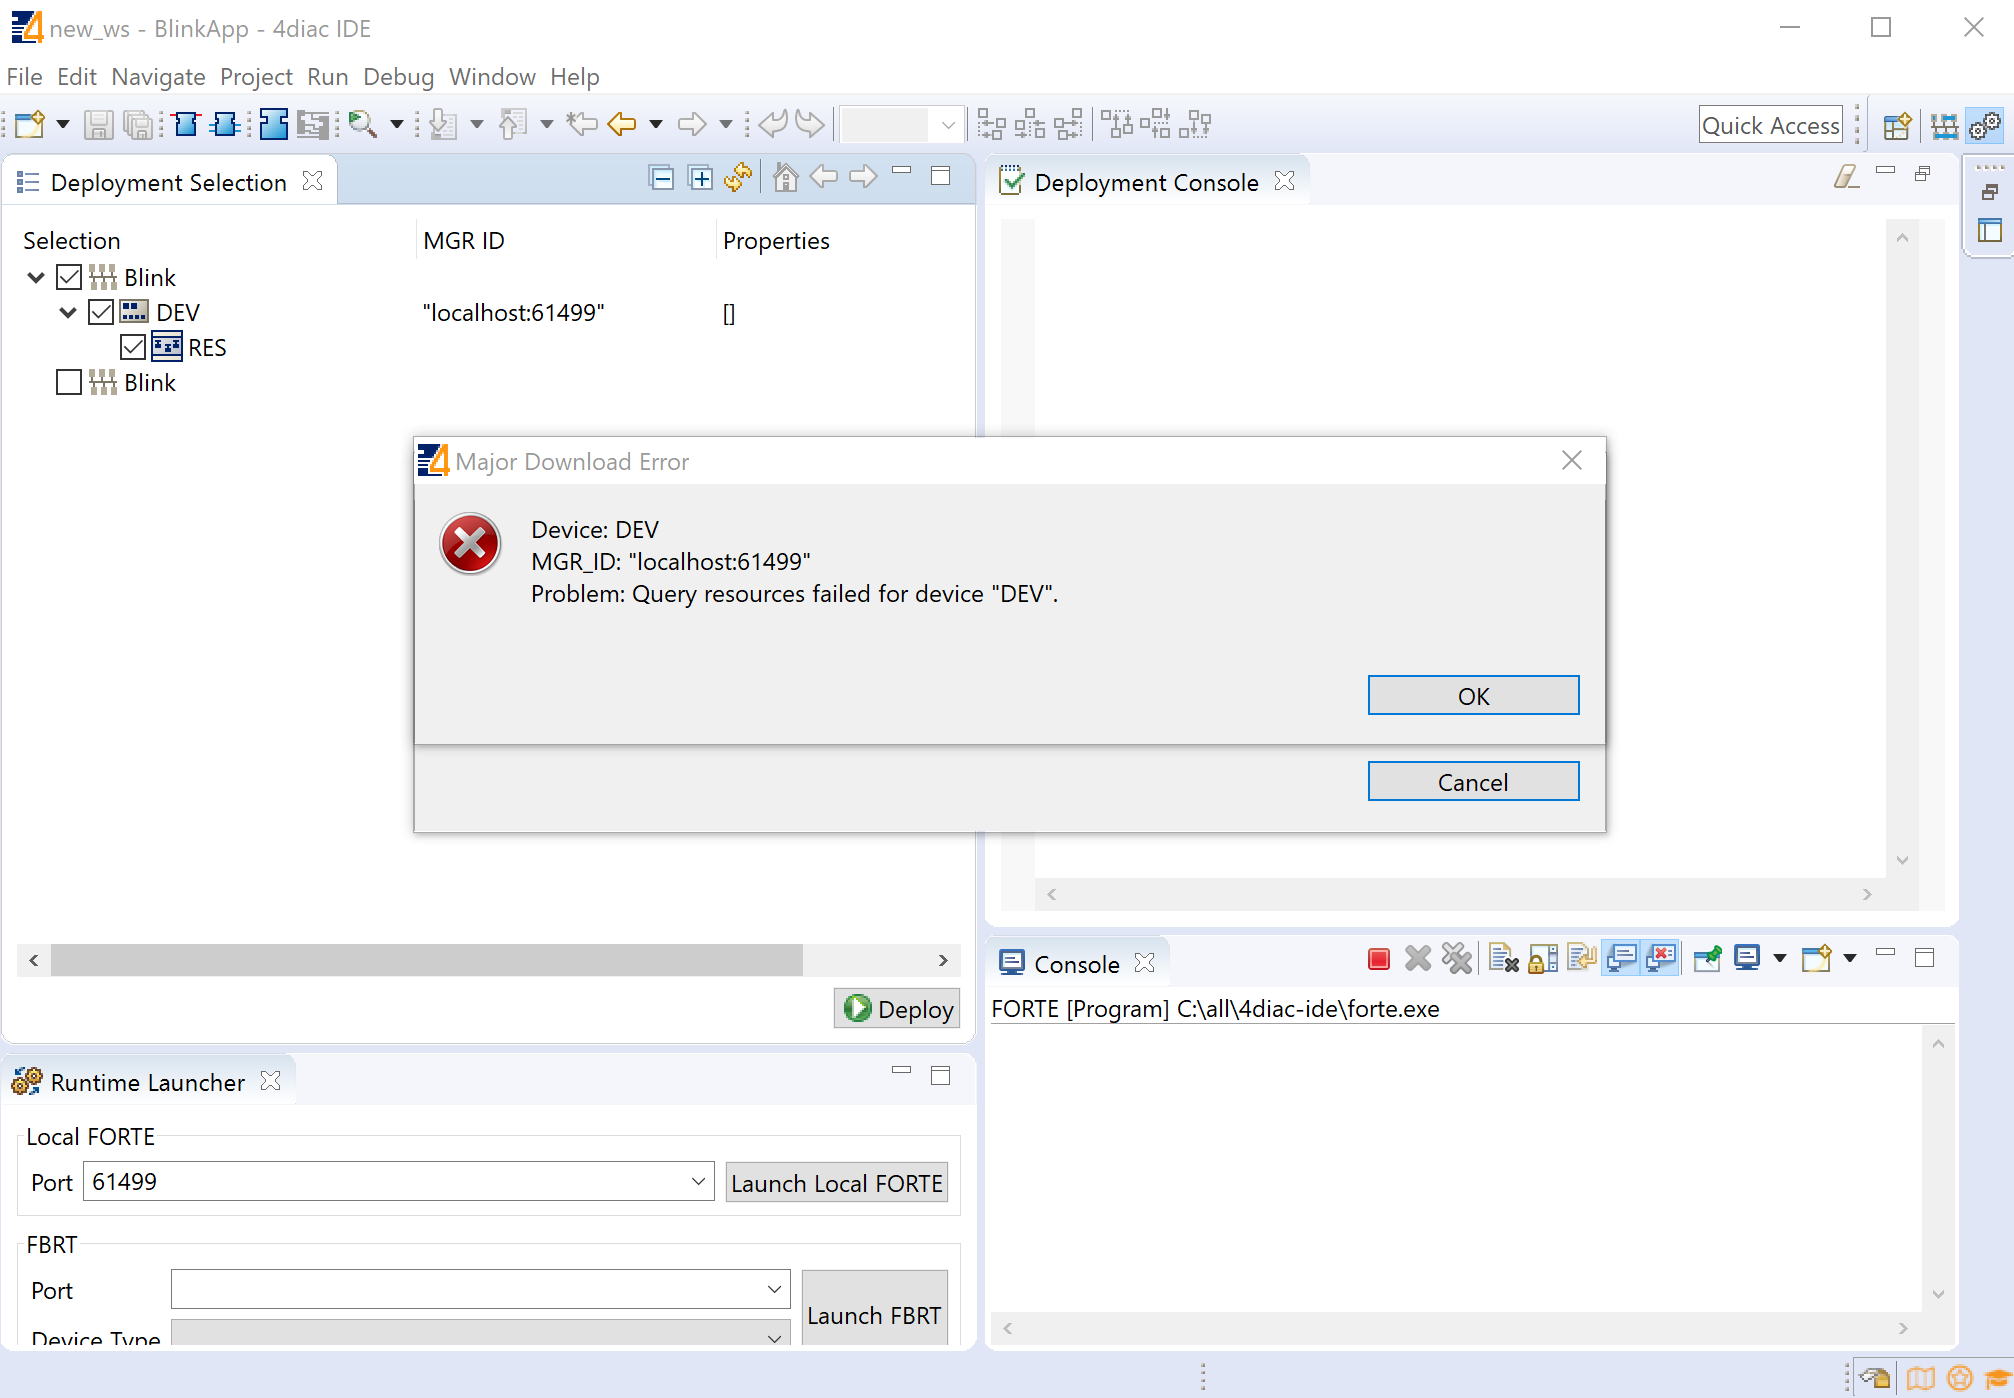Viewport: 2014px width, 1398px height.
Task: Click the refresh icon in Deployment Selection
Action: click(x=738, y=177)
